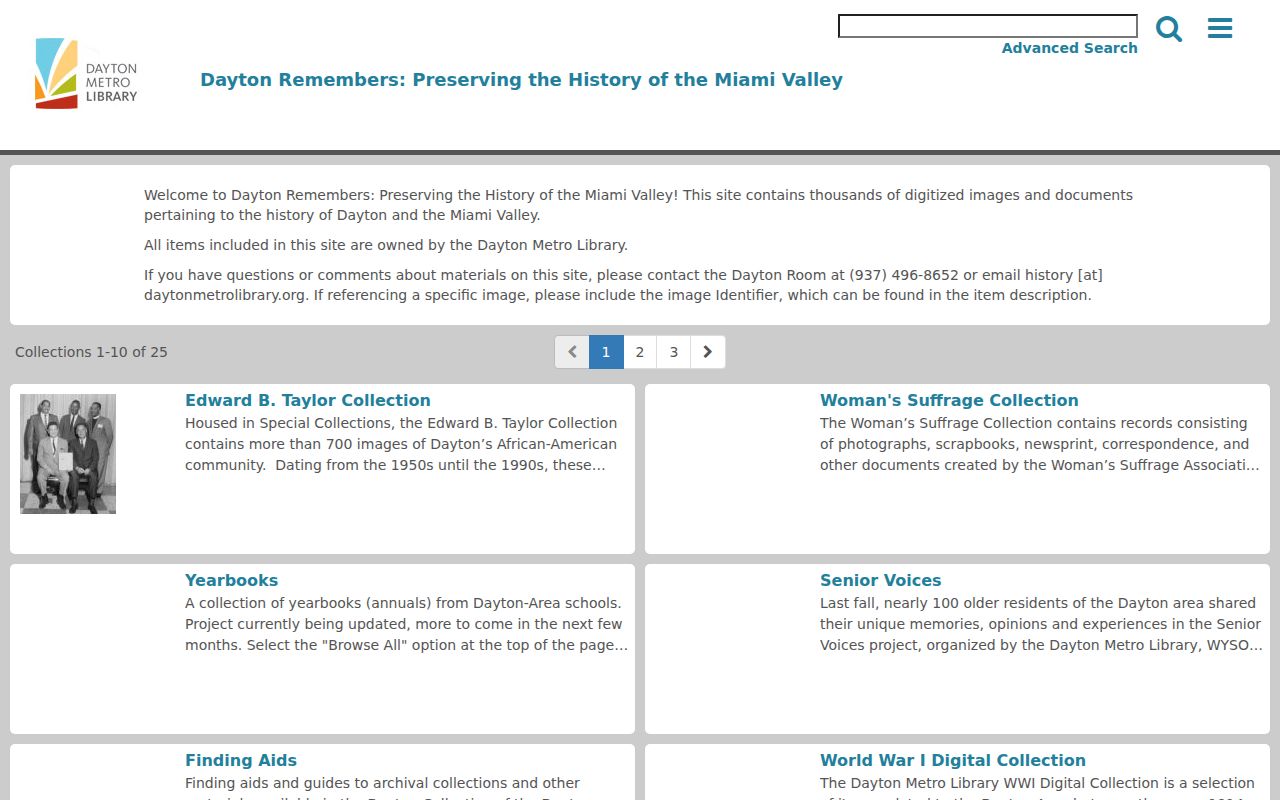Open the Yearbooks collection link
The image size is (1280, 800).
click(231, 580)
